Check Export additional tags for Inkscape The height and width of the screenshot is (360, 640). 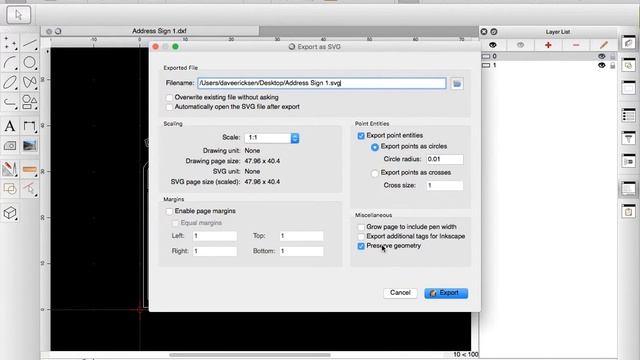[x=361, y=236]
